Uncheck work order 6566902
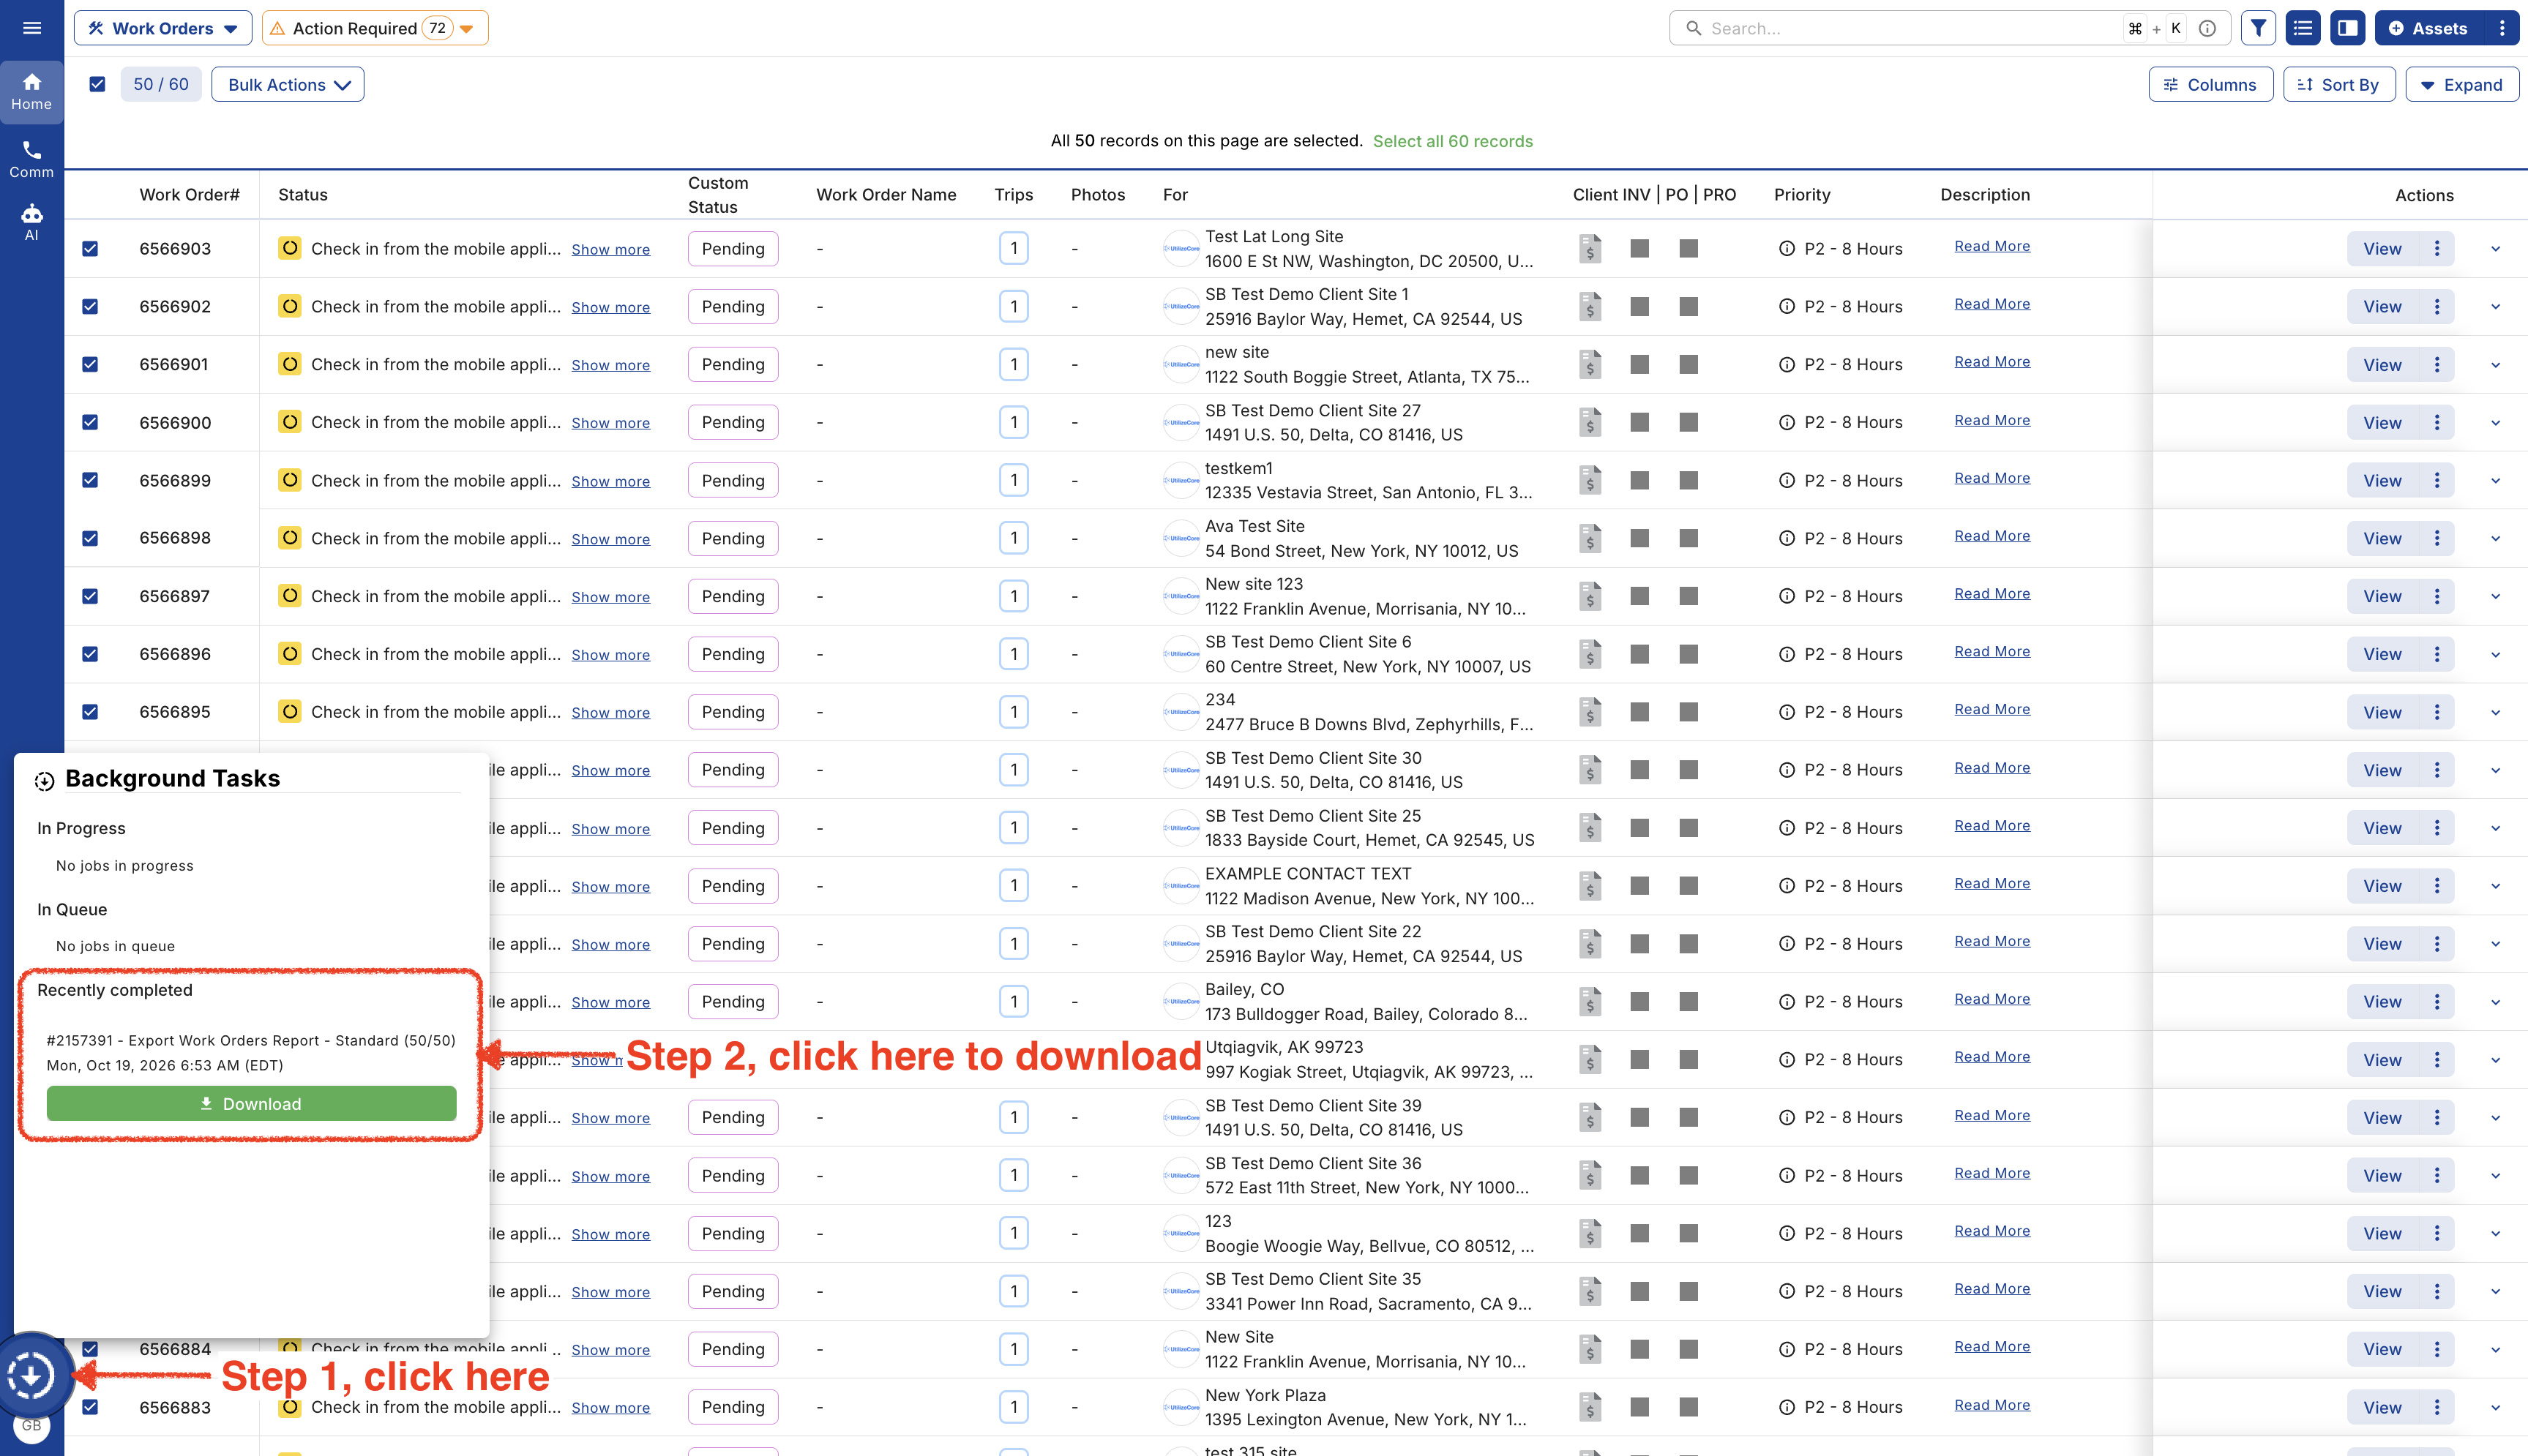Image resolution: width=2528 pixels, height=1456 pixels. point(90,306)
